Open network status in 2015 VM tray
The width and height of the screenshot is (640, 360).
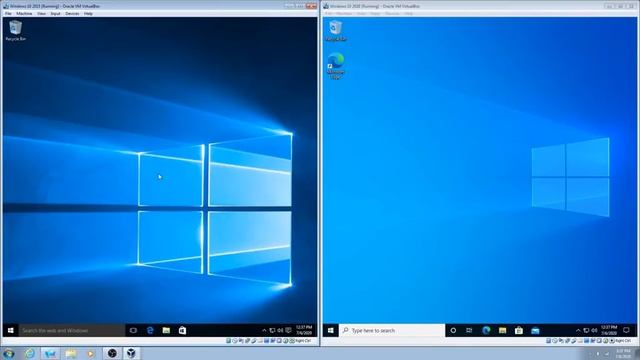click(272, 330)
